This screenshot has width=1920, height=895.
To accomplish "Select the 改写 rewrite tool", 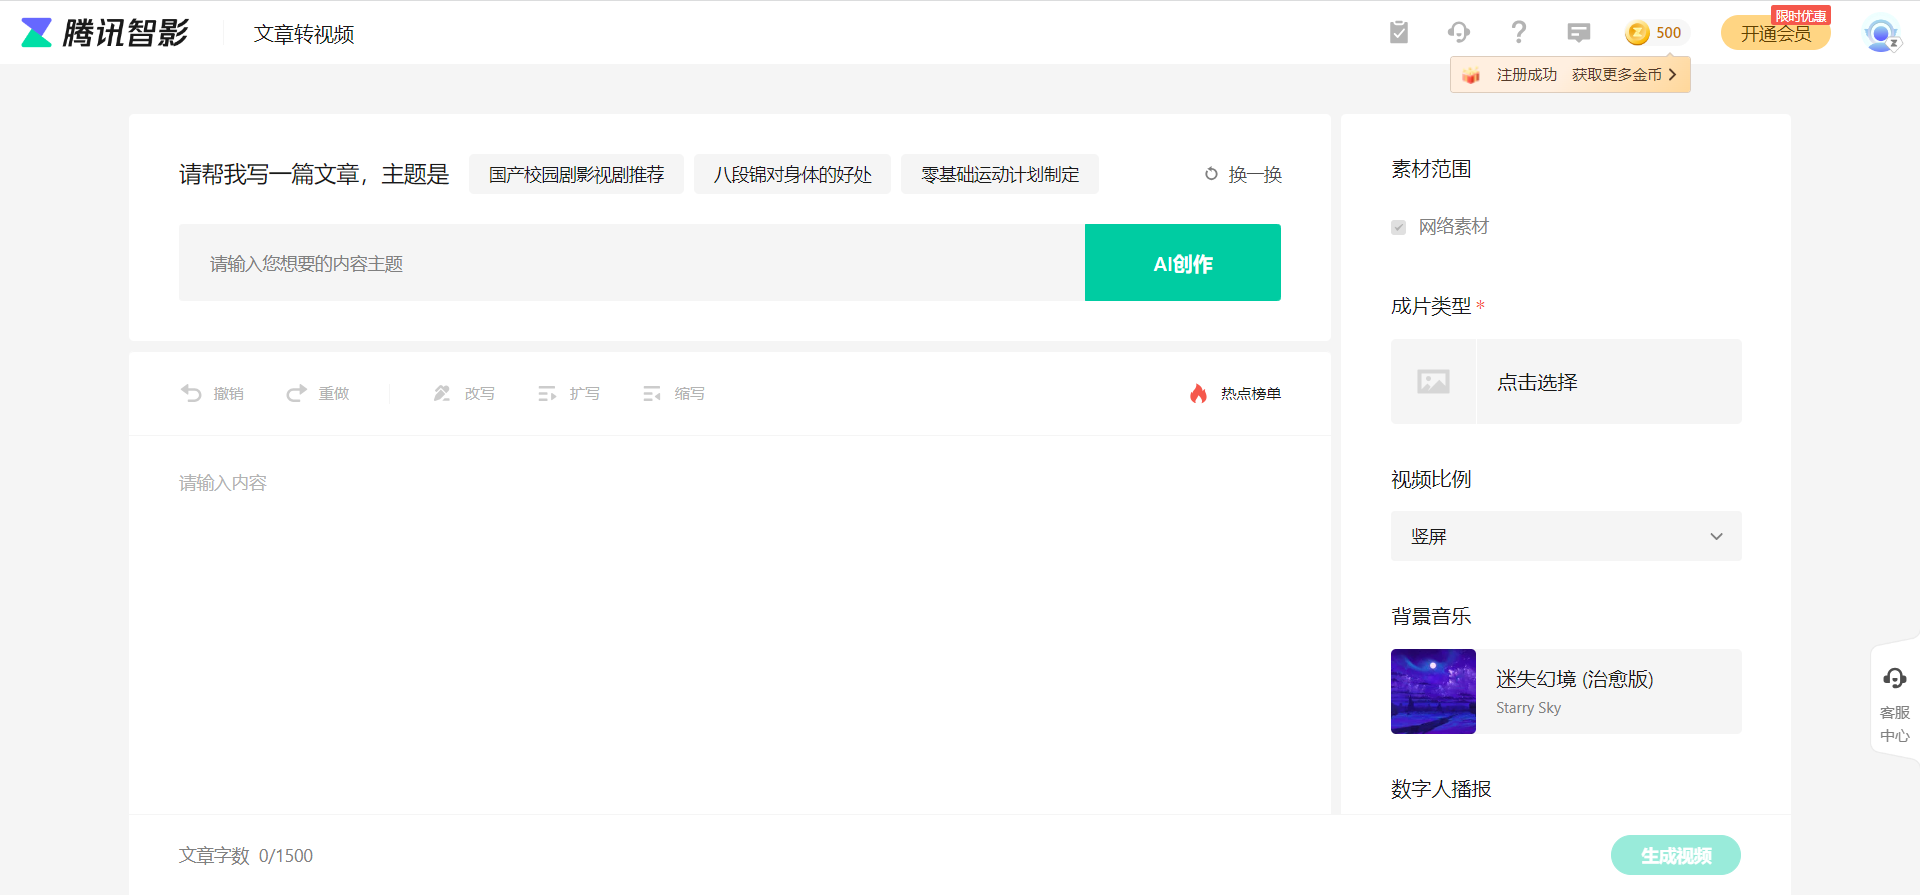I will pyautogui.click(x=464, y=394).
